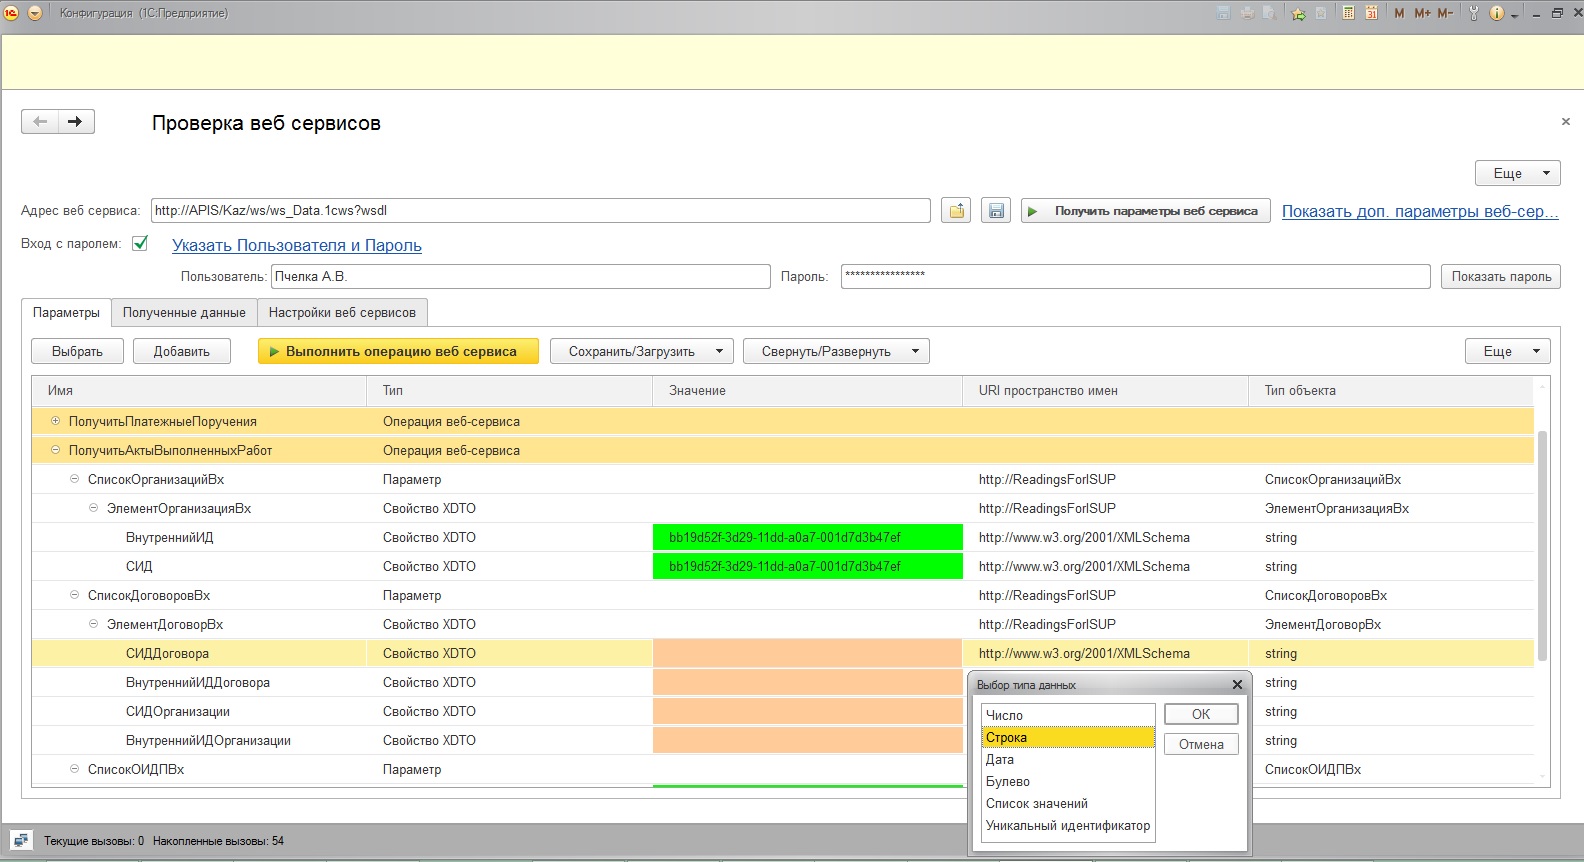Viewport: 1584px width, 862px height.
Task: Choose Уникальный идентификатор in the type list
Action: click(x=1068, y=825)
